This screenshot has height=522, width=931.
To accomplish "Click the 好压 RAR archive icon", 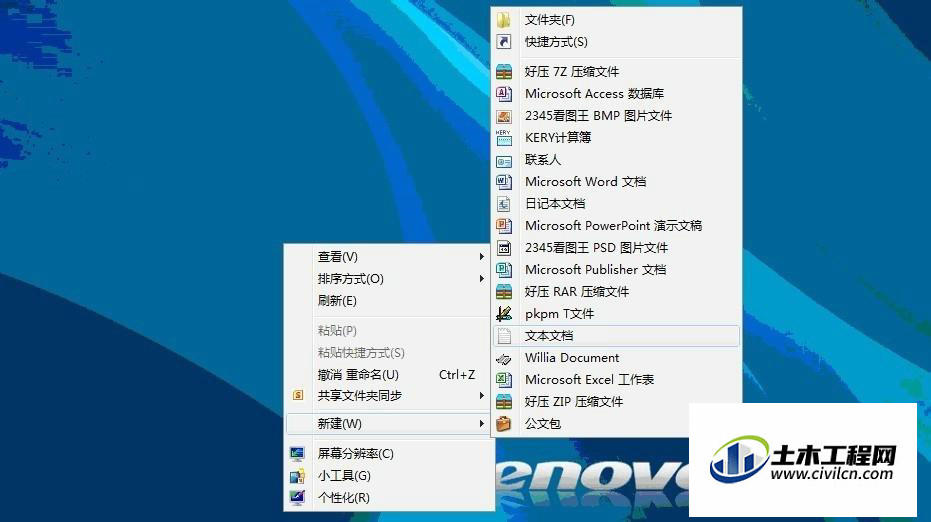I will point(504,292).
